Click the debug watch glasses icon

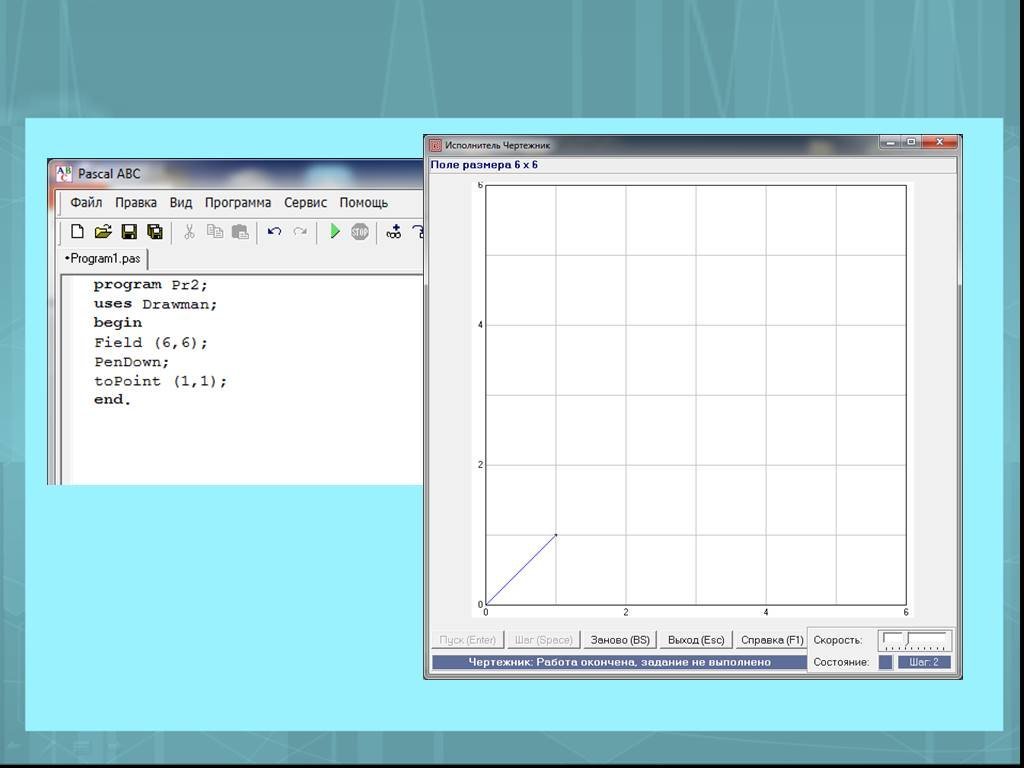(x=394, y=232)
